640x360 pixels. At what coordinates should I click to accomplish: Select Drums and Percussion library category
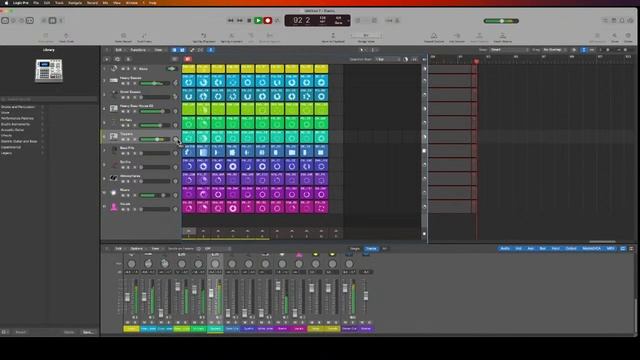pos(18,107)
